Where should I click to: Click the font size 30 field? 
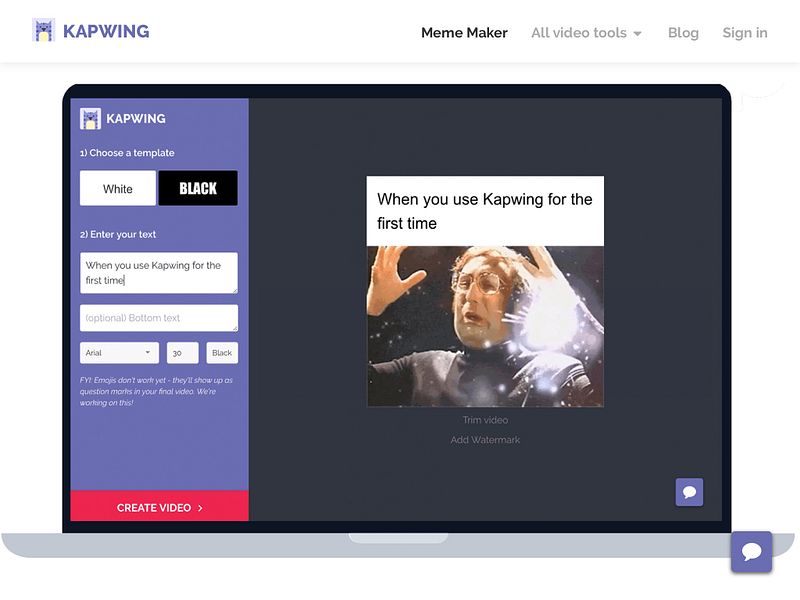pos(181,352)
